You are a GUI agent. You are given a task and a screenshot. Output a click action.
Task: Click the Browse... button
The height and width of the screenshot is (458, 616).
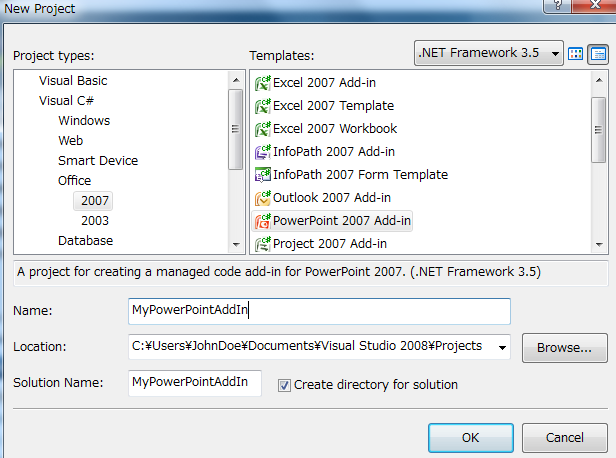tap(565, 348)
